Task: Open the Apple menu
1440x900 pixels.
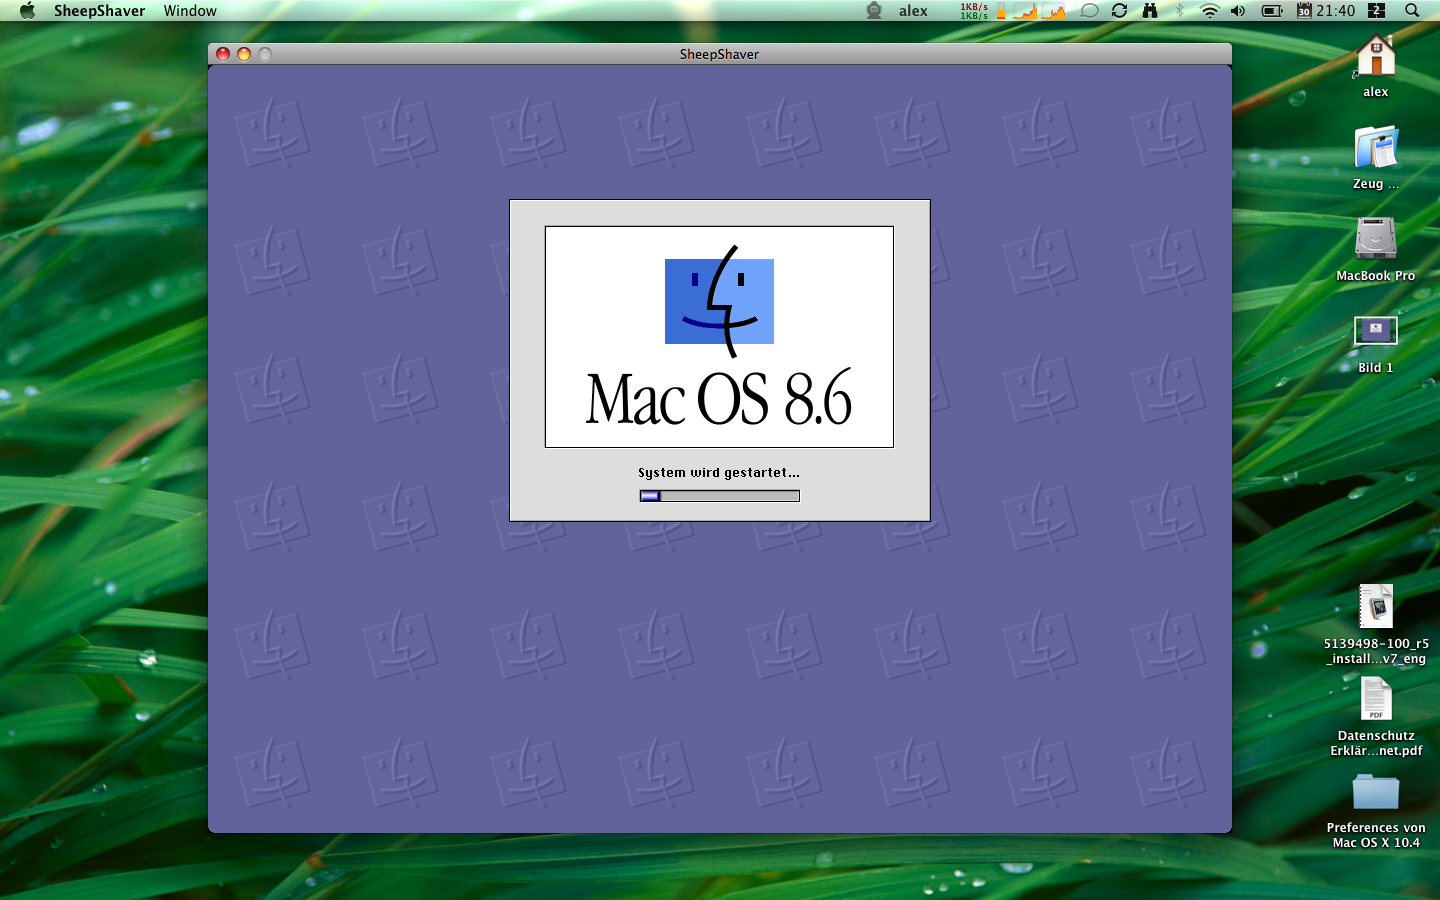Action: point(27,11)
